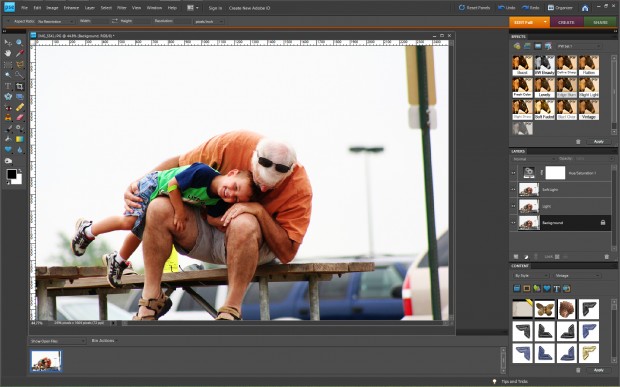
Task: Select the Quick Selection tool
Action: [19, 75]
